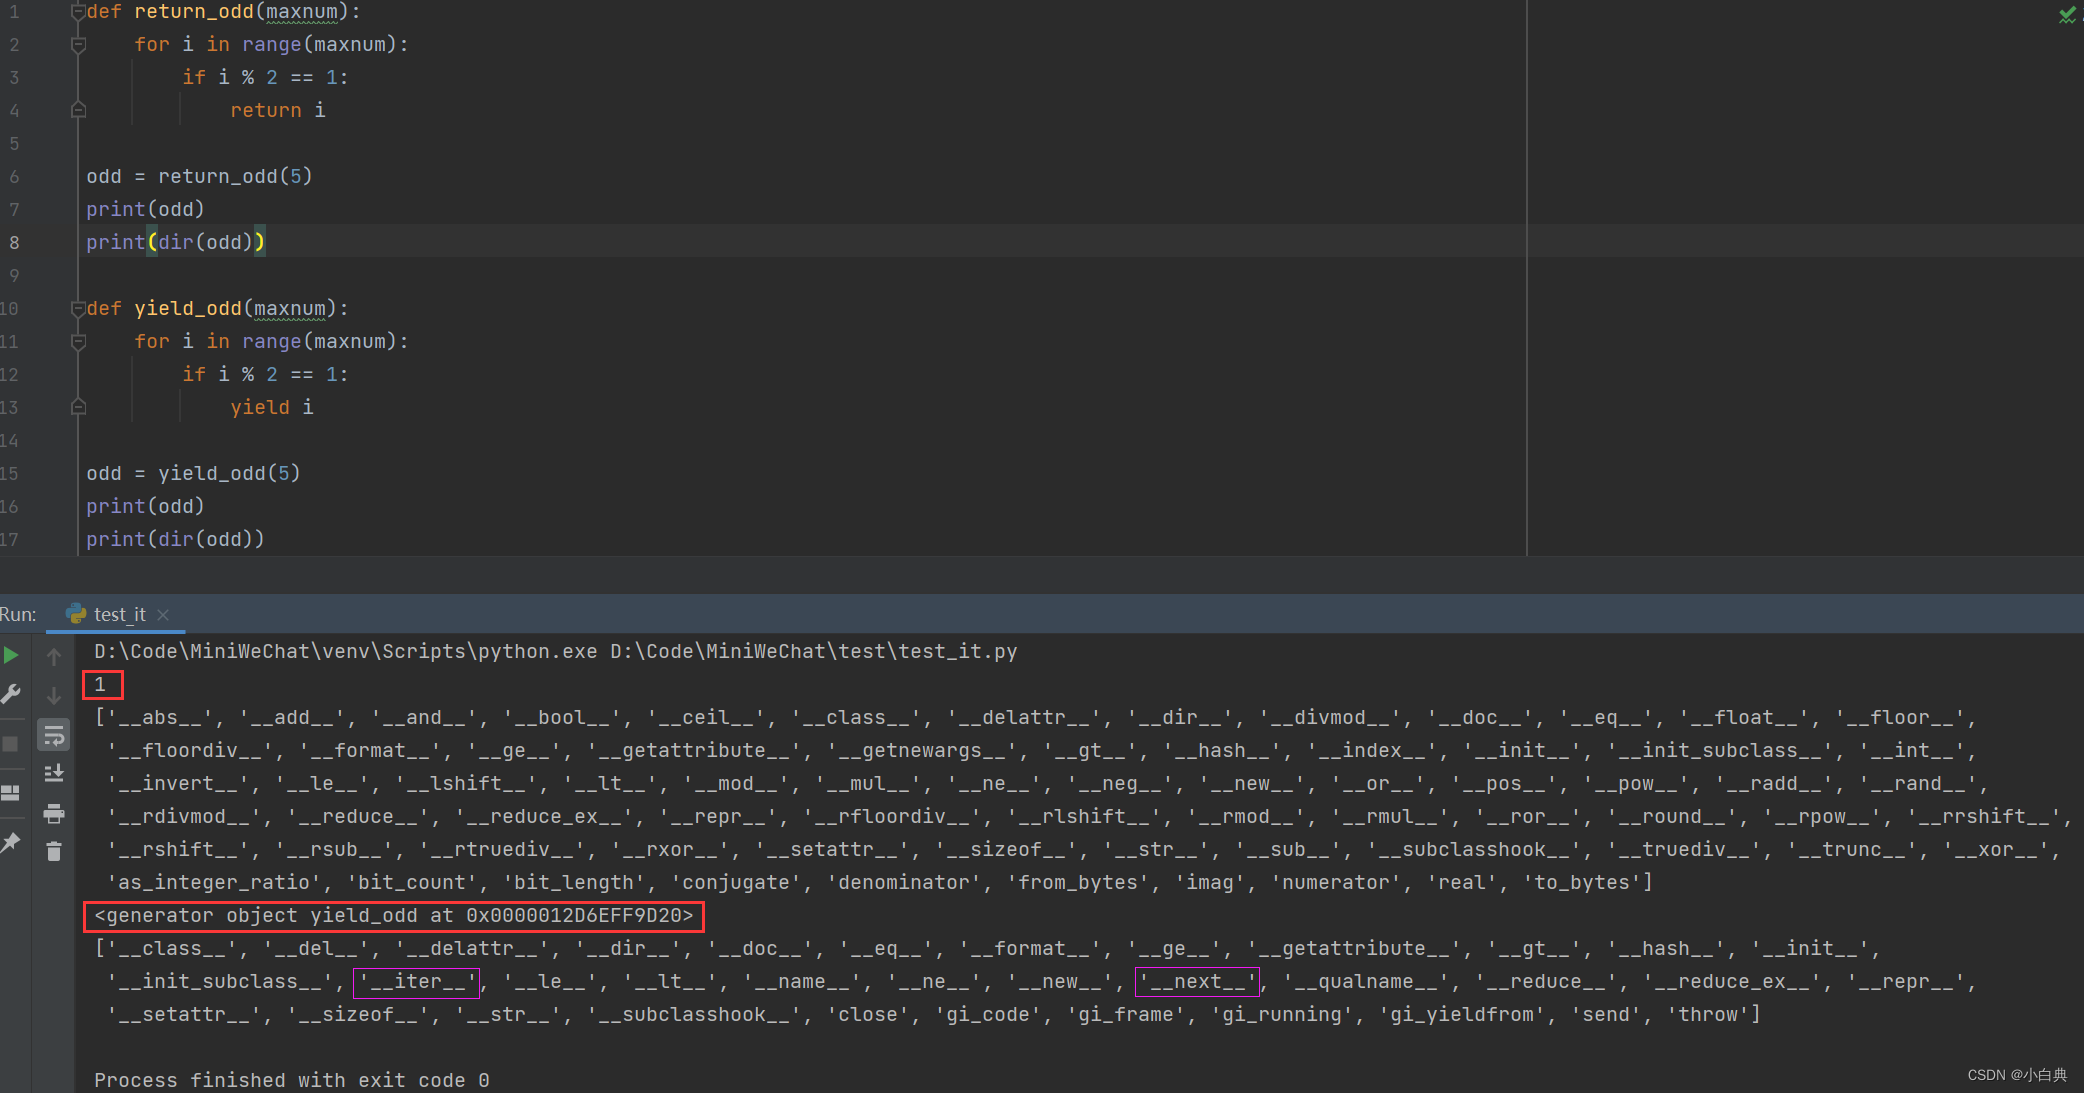Close the test_it run tab

pyautogui.click(x=163, y=614)
